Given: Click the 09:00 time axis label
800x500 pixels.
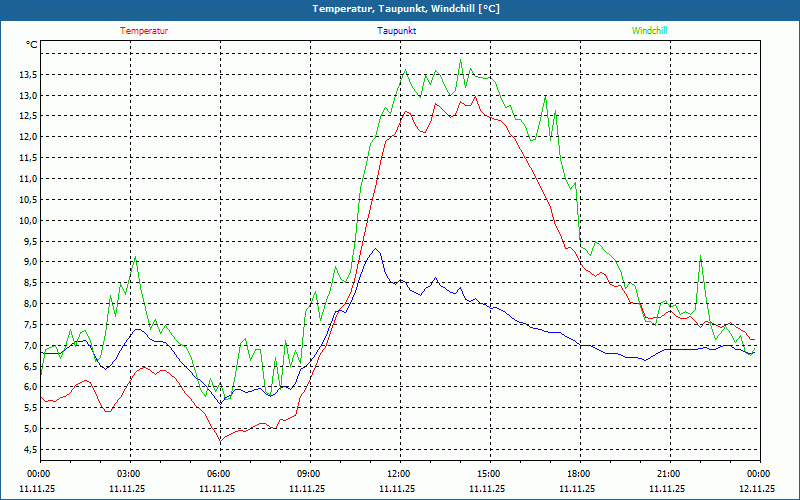Looking at the screenshot, I should (x=310, y=474).
